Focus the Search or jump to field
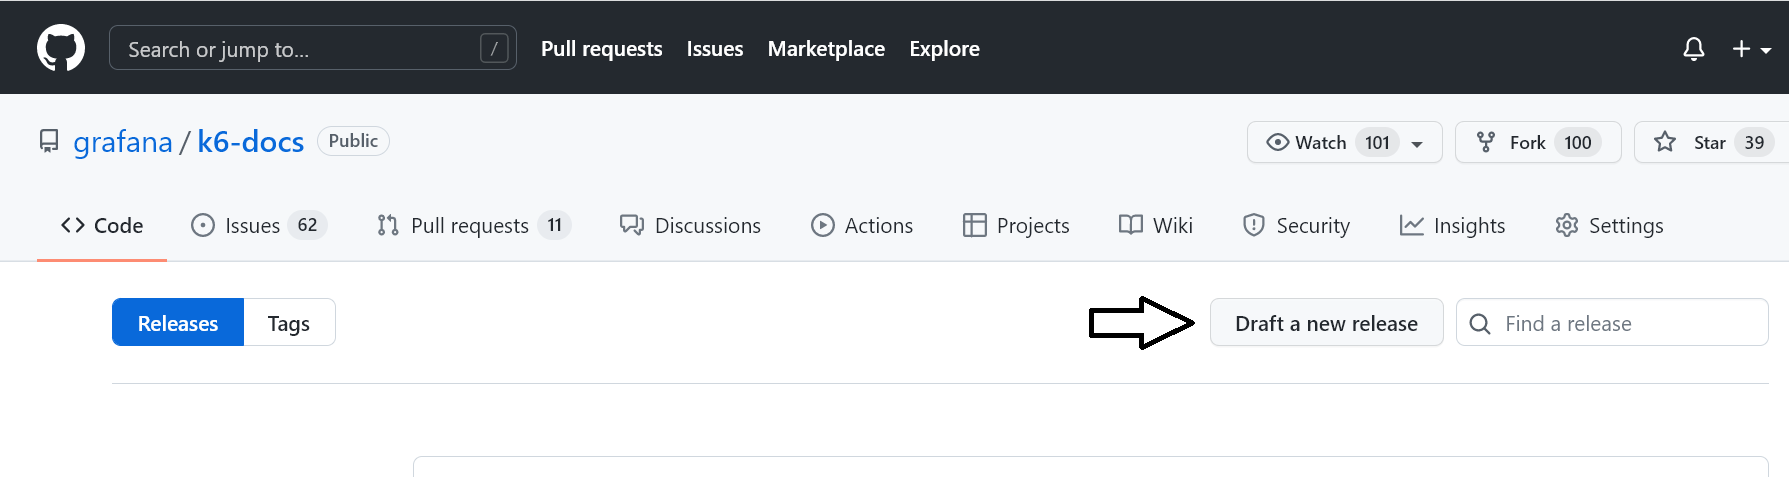Screen dimensions: 1789x477 (313, 48)
